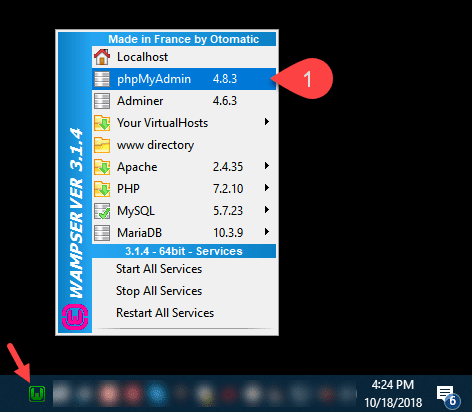Click the green WampServer tray icon

37,394
